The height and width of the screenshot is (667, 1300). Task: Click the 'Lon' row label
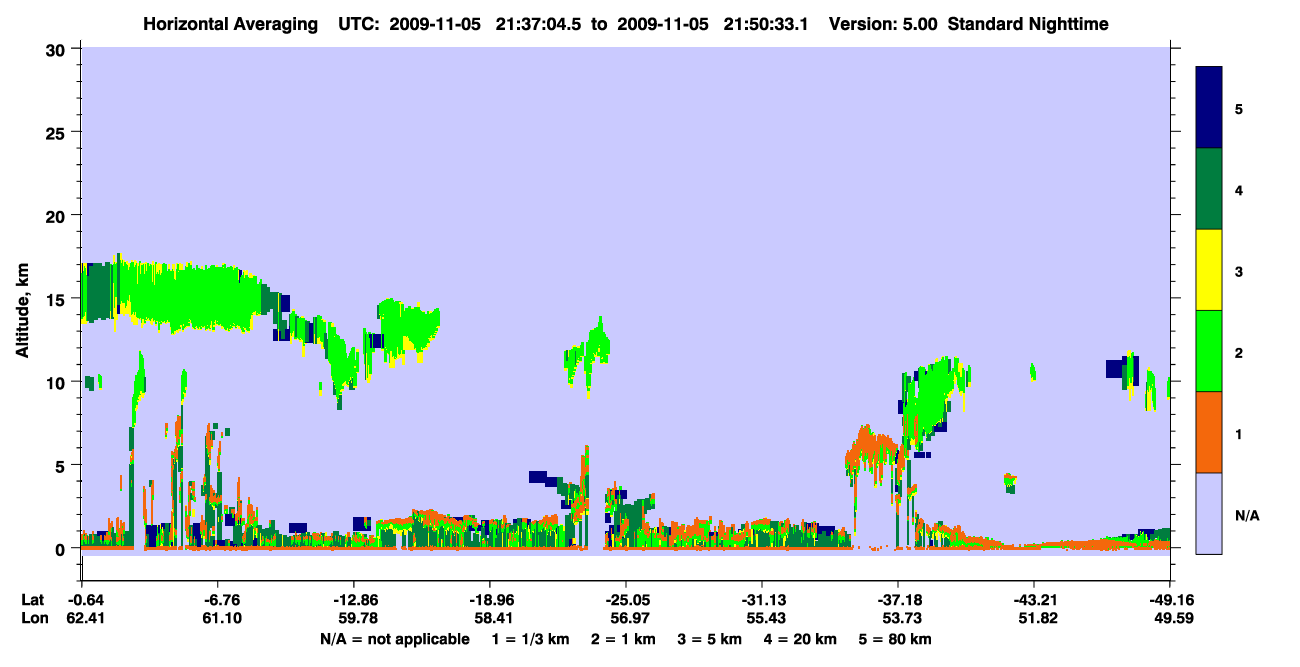(x=34, y=618)
